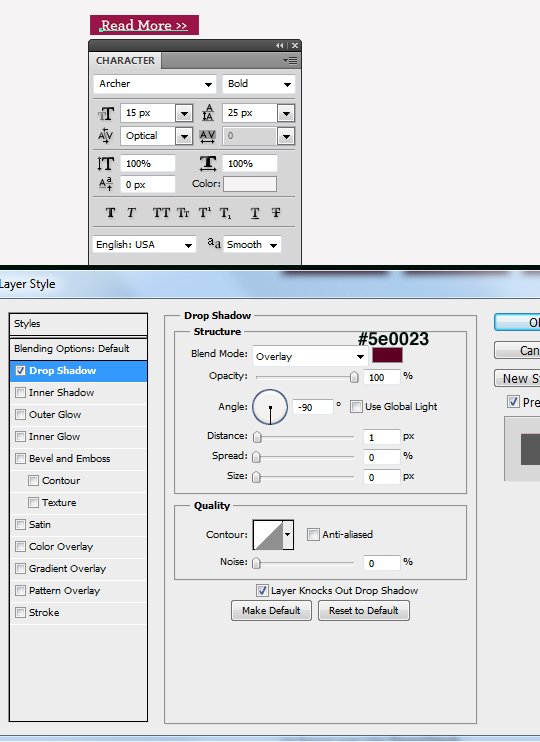
Task: Enable Small Caps text style
Action: 183,213
